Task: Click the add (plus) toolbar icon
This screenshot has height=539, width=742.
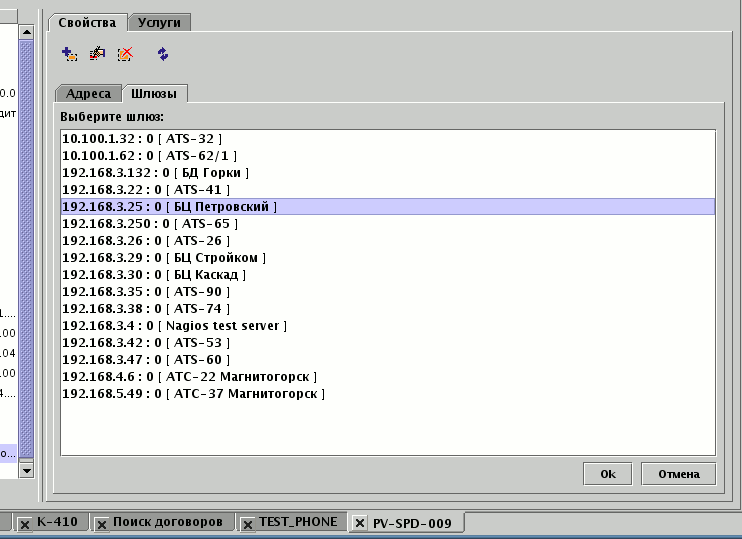Action: click(69, 54)
